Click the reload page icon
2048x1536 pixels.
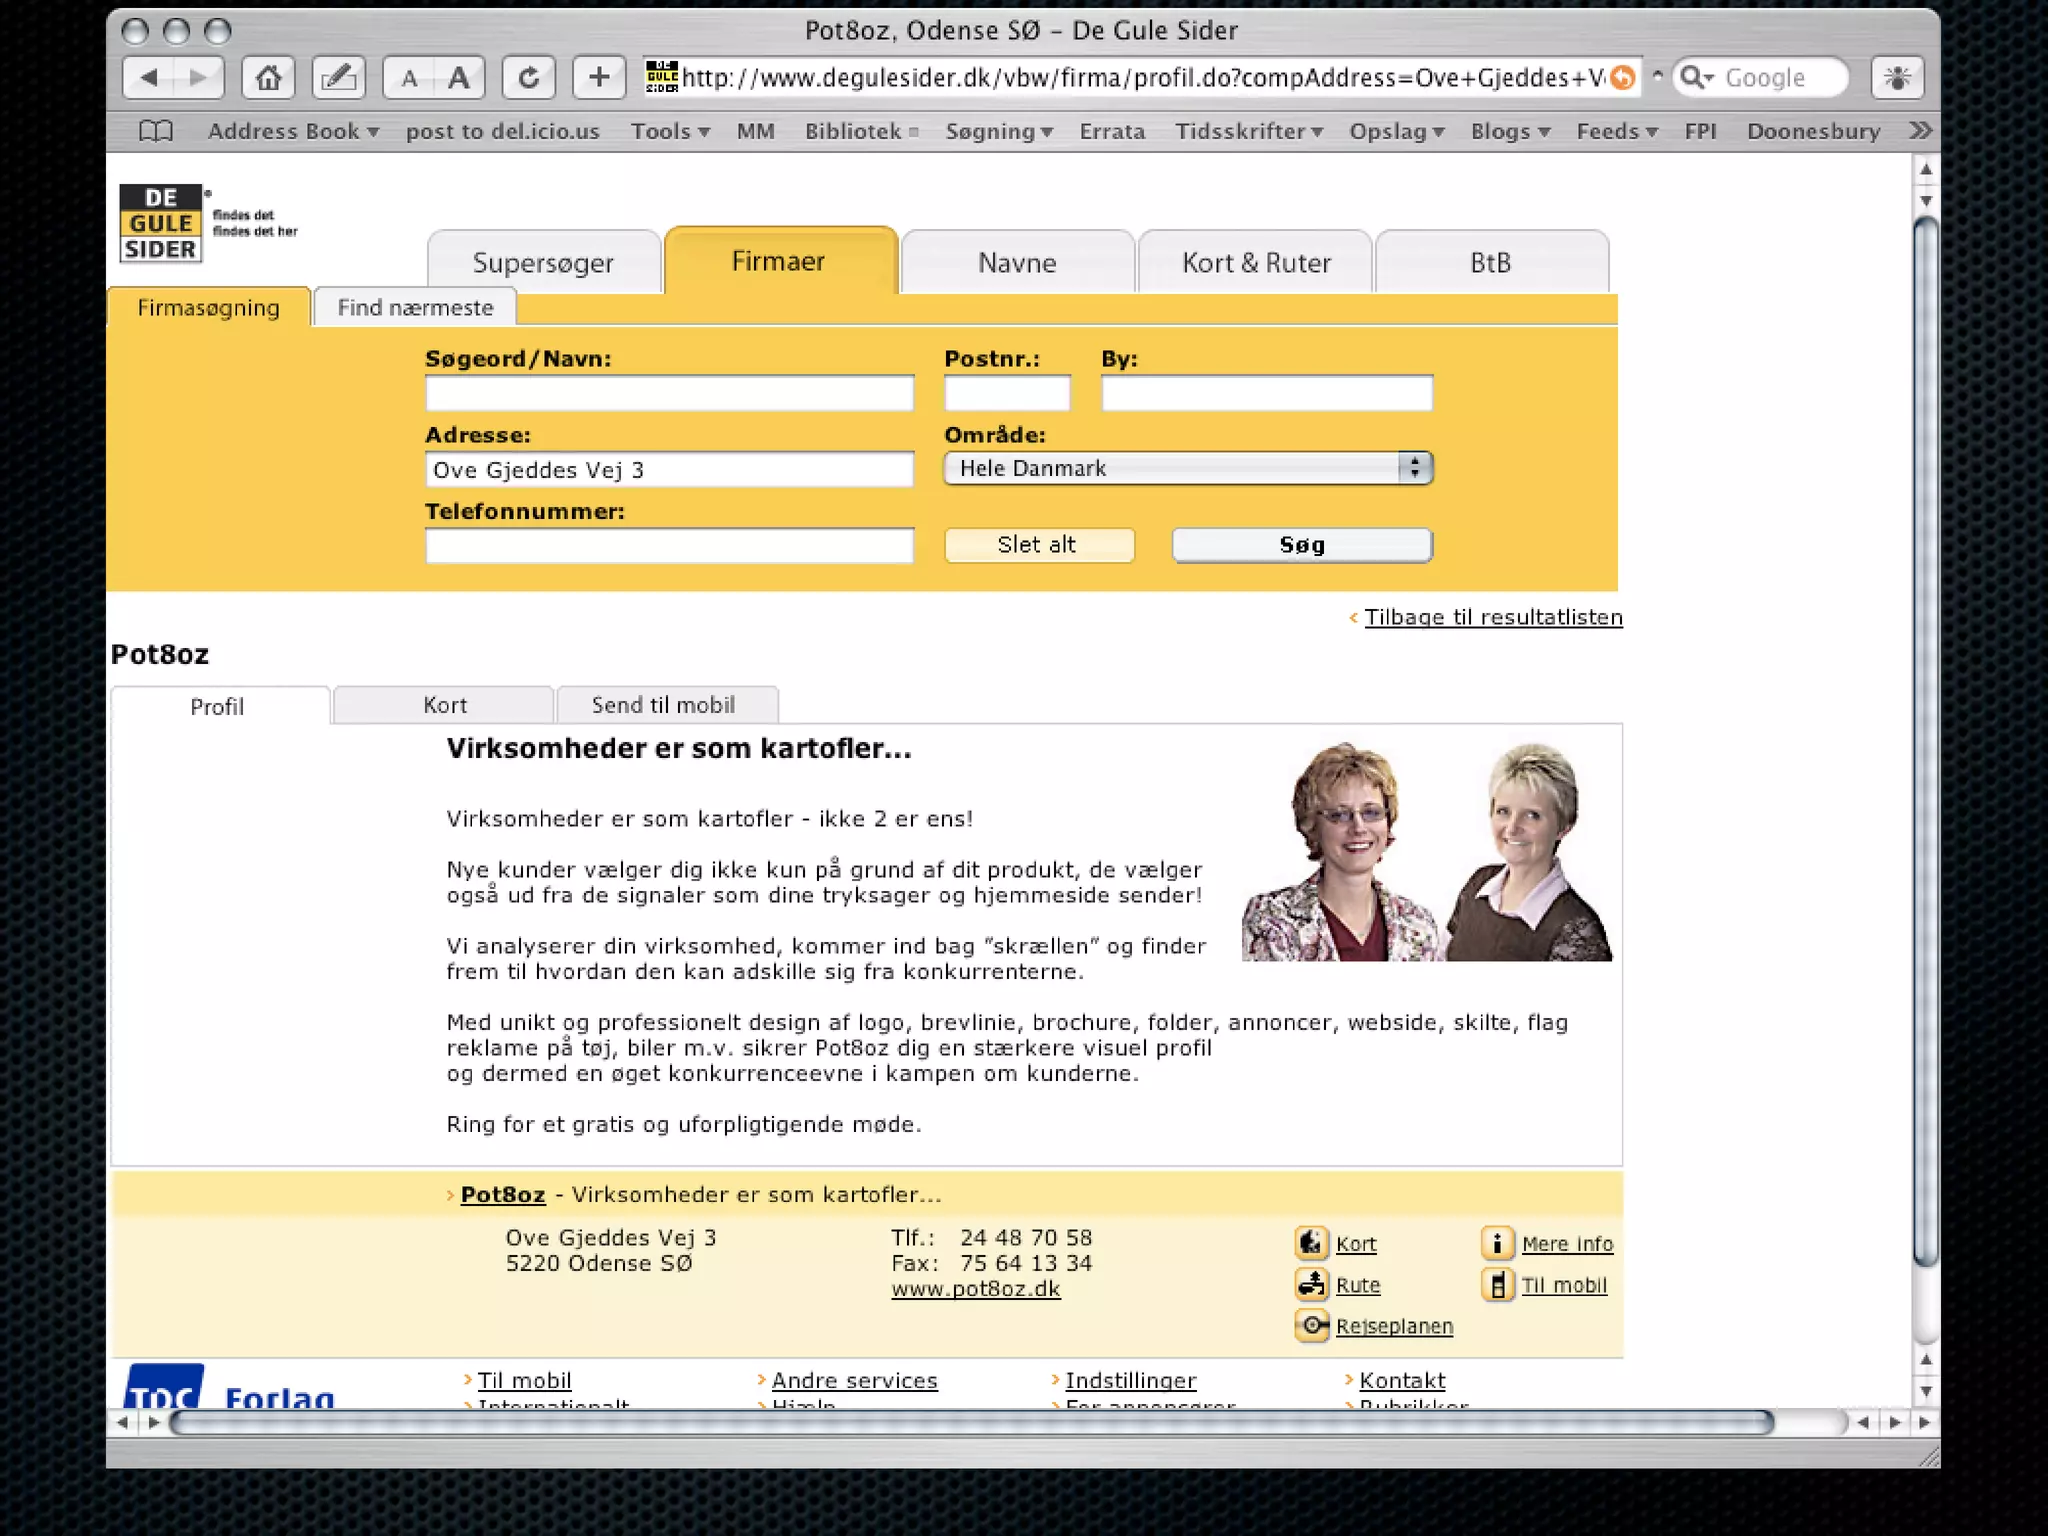coord(528,78)
